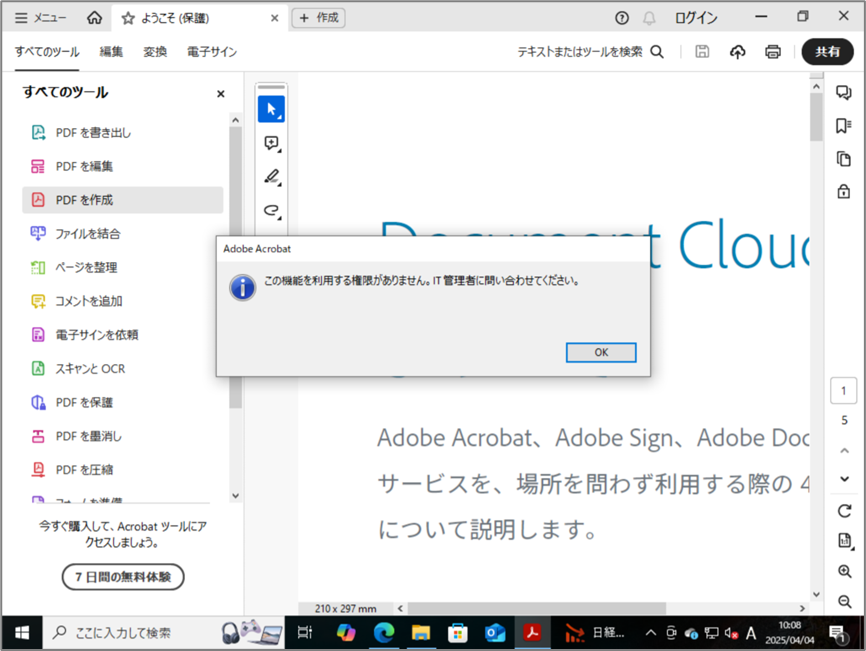
Task: Select the highlight pencil tool
Action: click(272, 177)
